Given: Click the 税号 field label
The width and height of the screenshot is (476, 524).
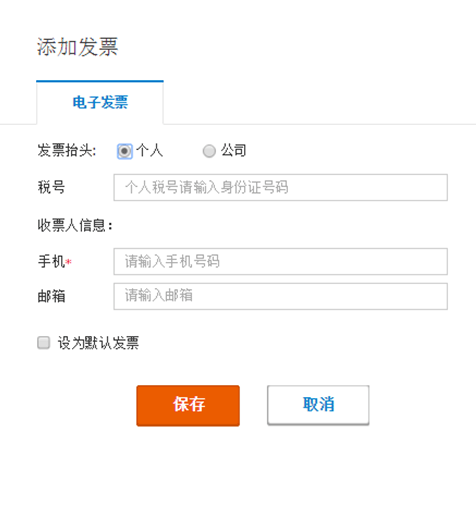Looking at the screenshot, I should pyautogui.click(x=51, y=187).
